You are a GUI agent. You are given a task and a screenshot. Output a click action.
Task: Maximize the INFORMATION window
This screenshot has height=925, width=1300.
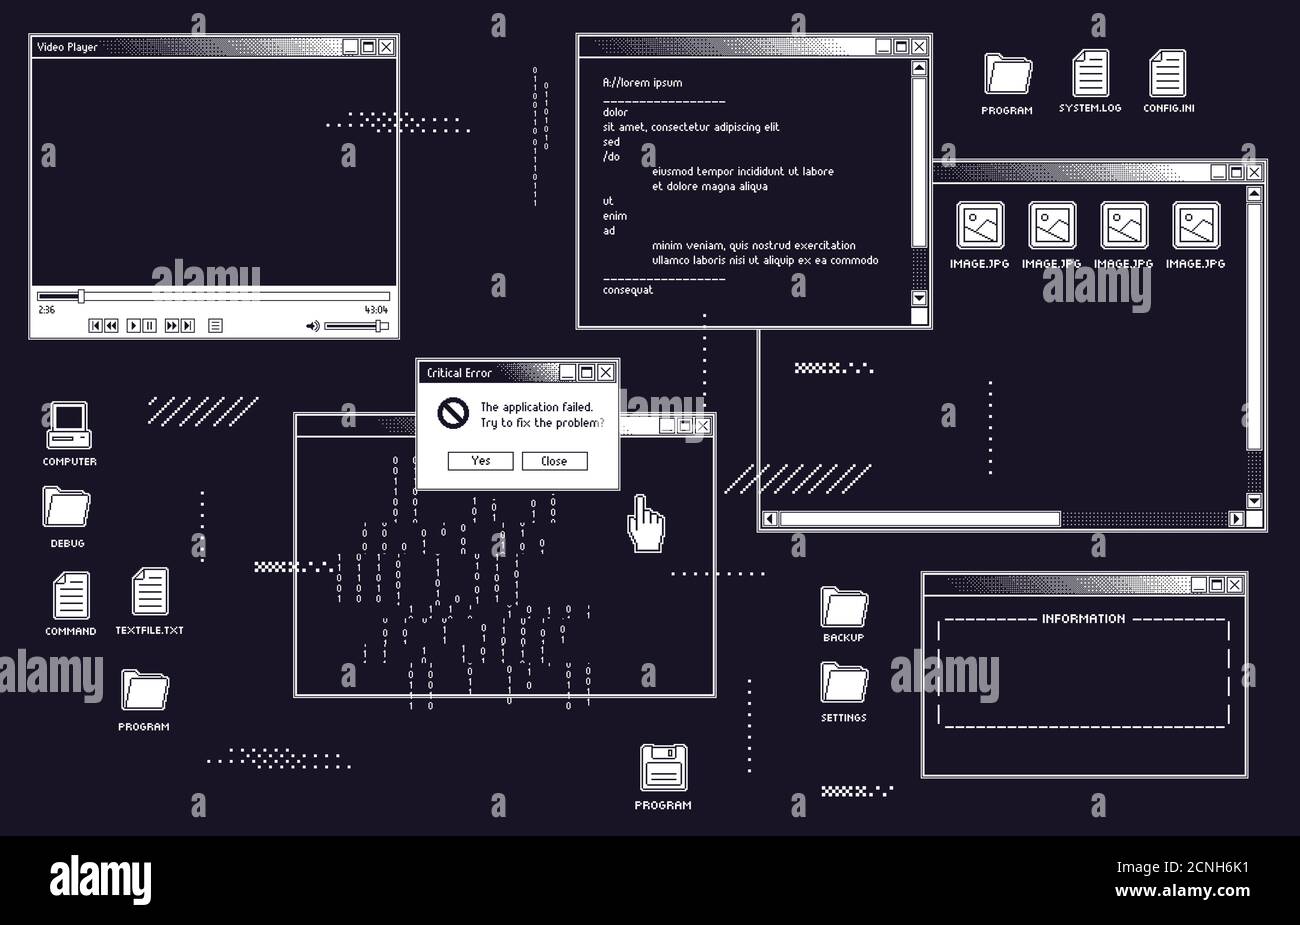1217,585
